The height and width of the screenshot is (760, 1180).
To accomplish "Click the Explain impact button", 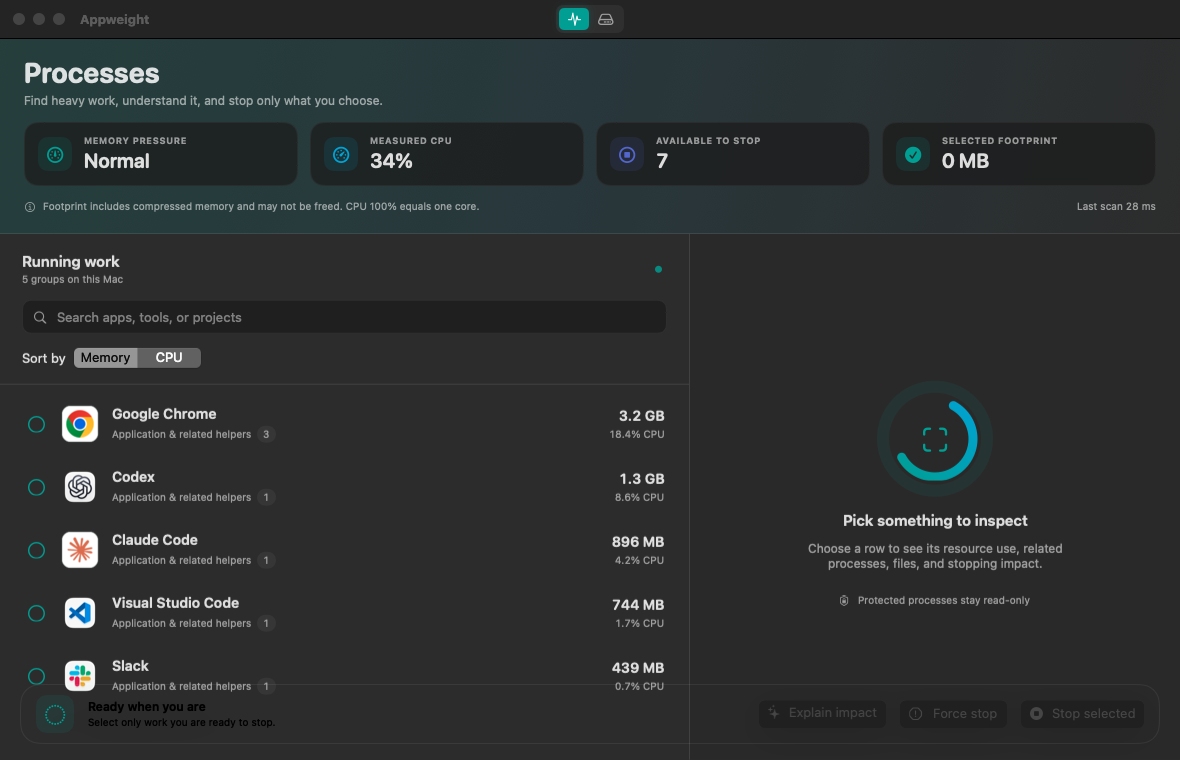I will pyautogui.click(x=823, y=713).
